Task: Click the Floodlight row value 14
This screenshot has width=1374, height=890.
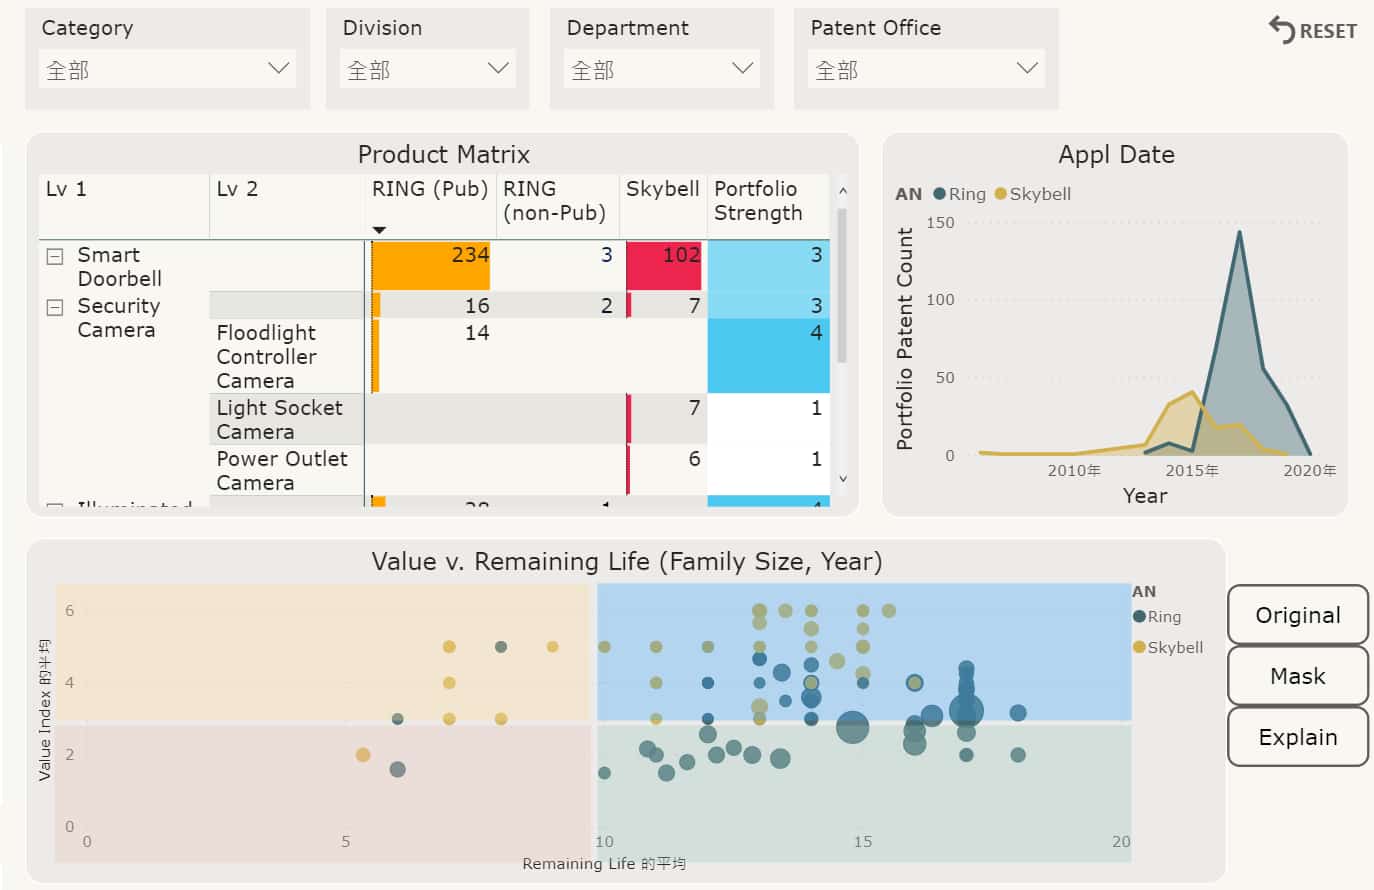Action: (x=477, y=333)
